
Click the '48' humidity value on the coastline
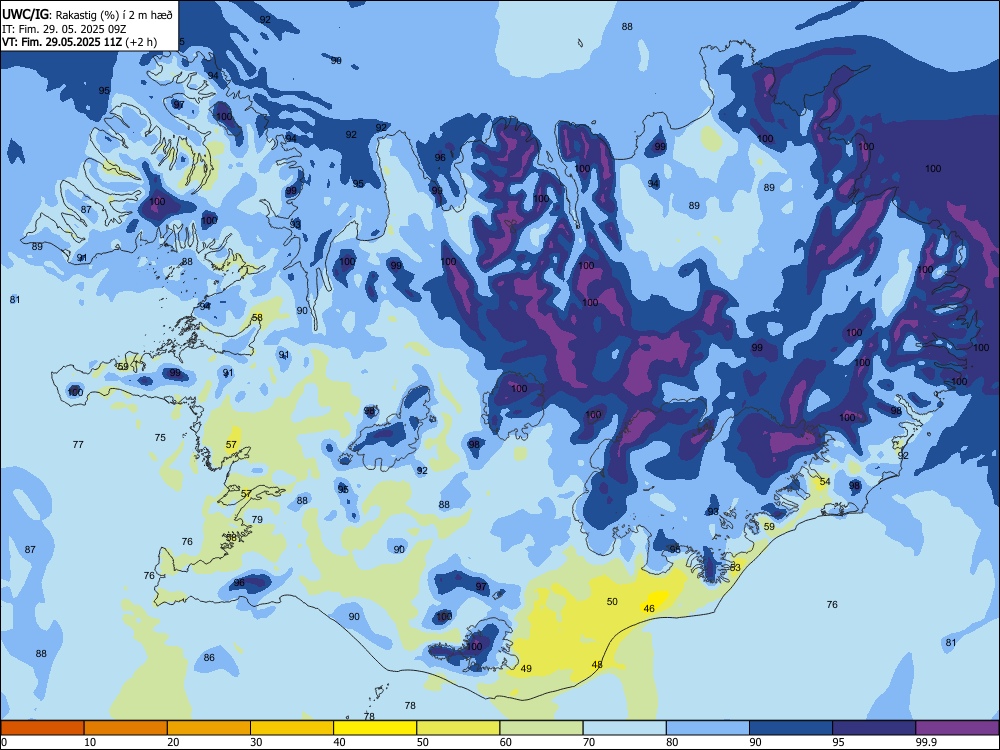coord(597,665)
